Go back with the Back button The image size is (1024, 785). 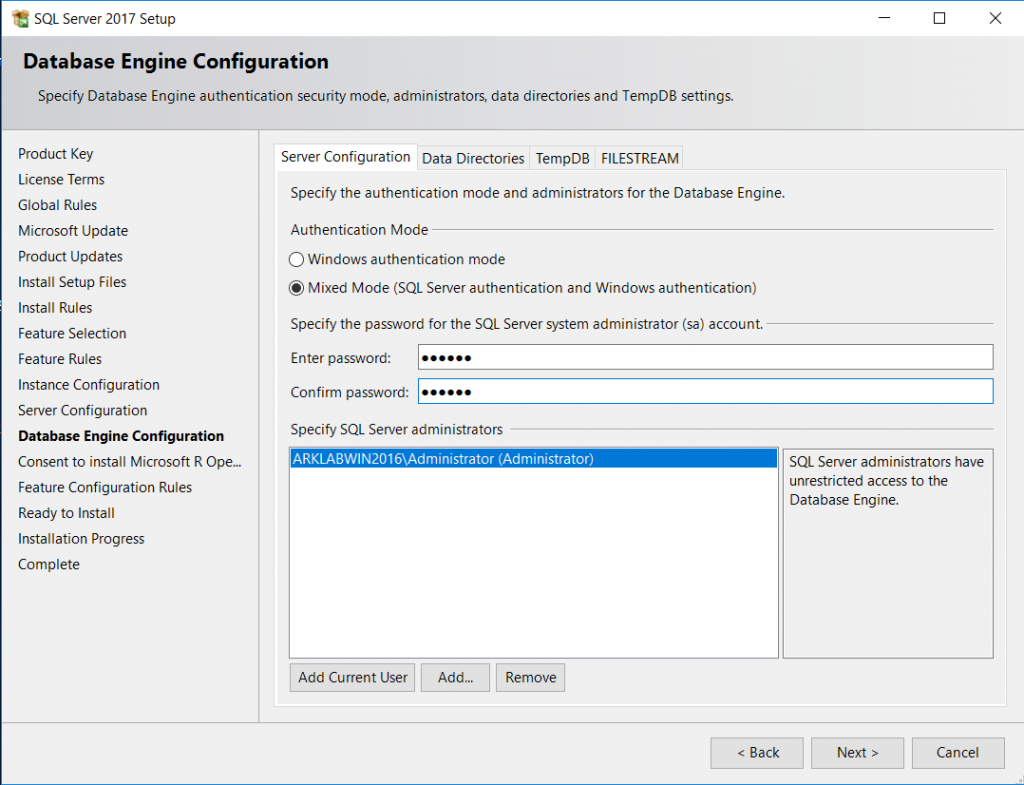[758, 752]
